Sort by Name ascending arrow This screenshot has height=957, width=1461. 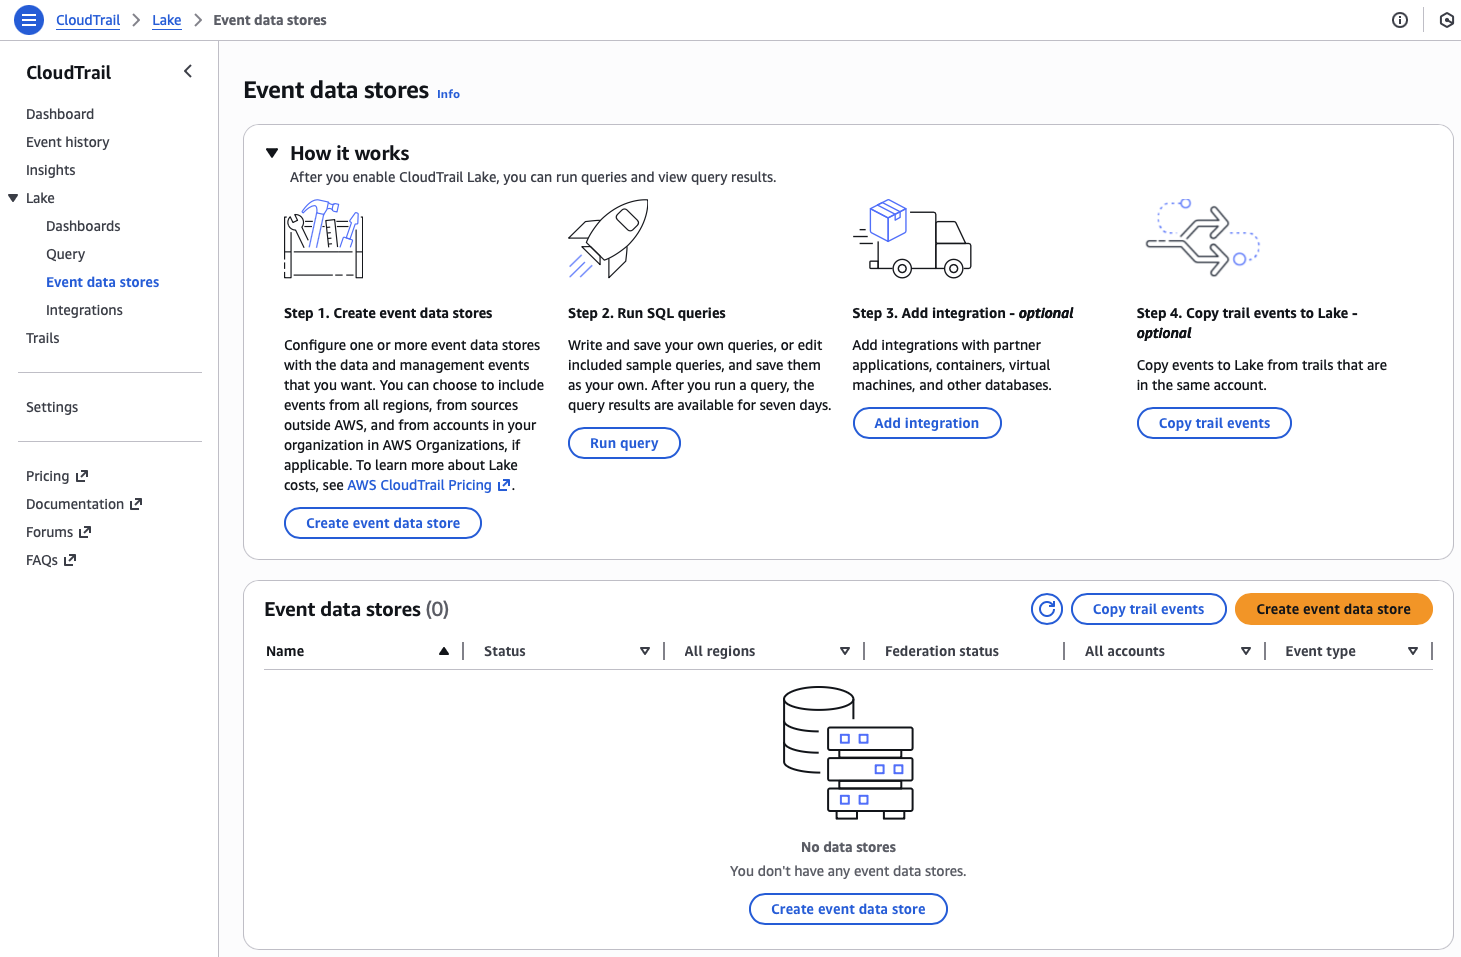(x=443, y=651)
